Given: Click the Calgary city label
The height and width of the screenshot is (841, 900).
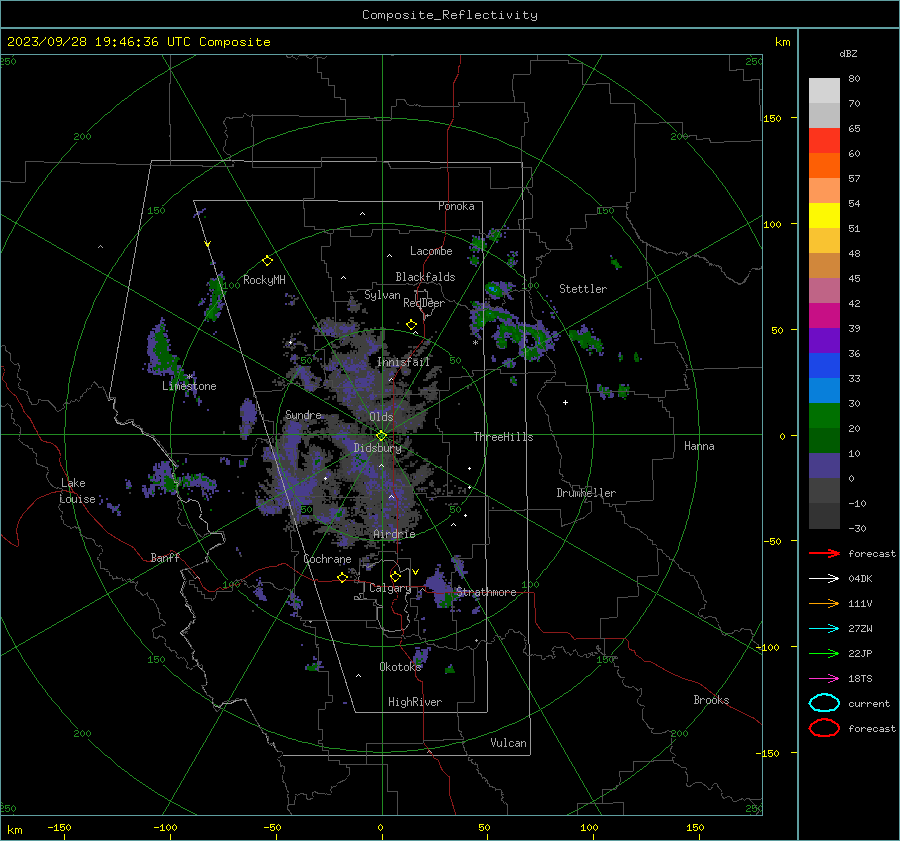Looking at the screenshot, I should (x=390, y=588).
